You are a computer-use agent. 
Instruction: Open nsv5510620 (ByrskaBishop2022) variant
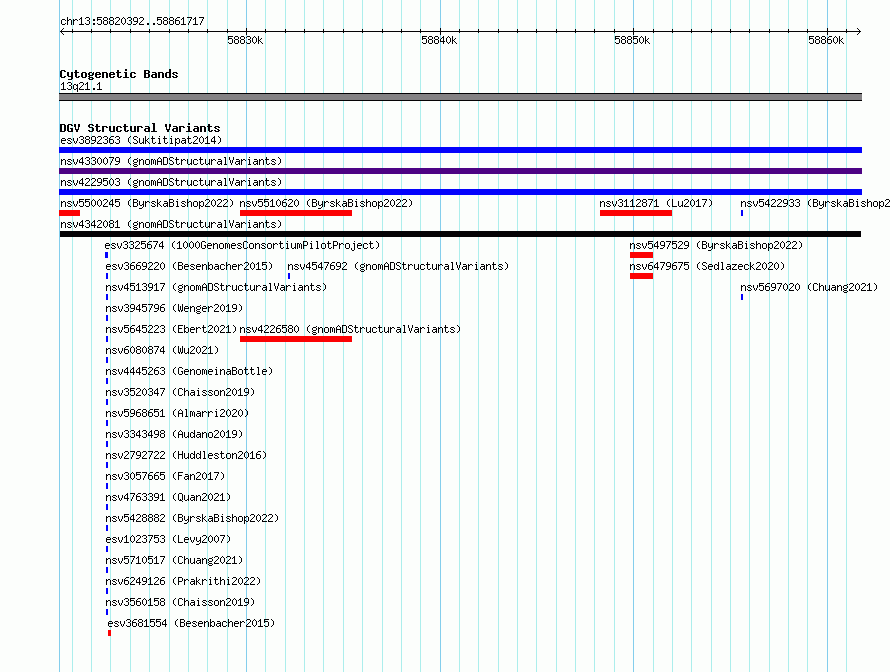click(x=326, y=203)
